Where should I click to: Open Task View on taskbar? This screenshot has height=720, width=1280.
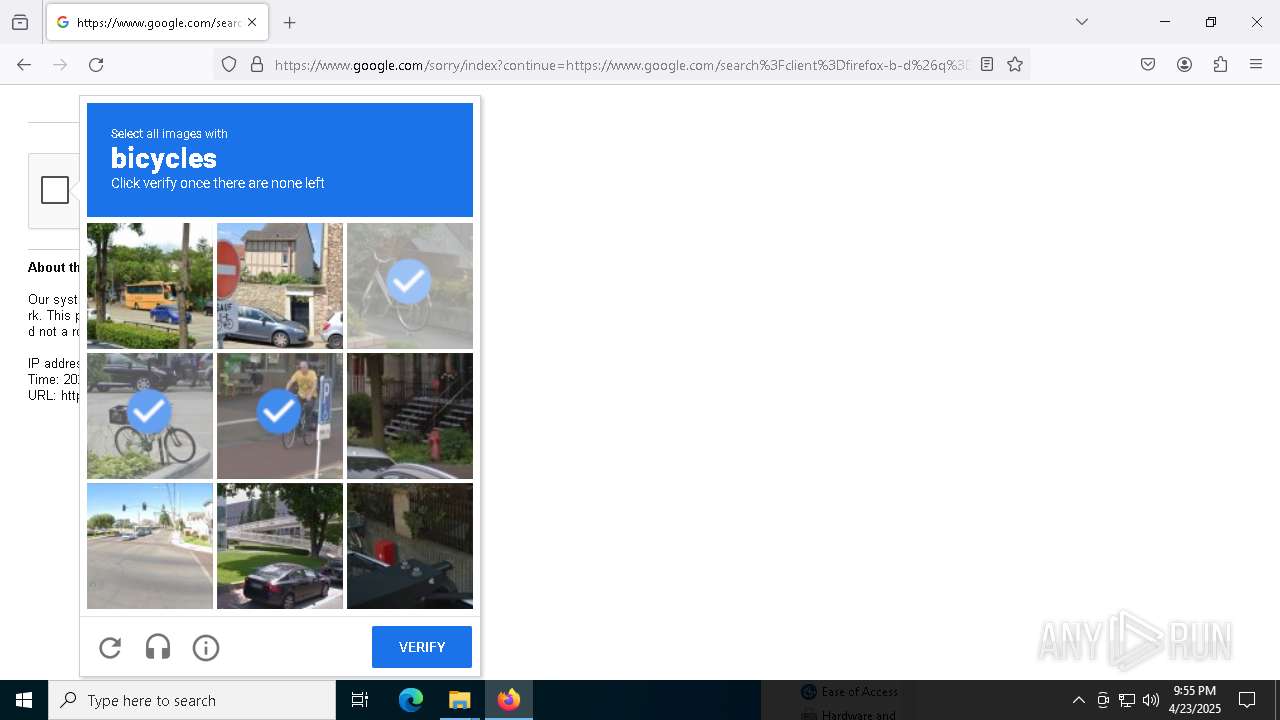pyautogui.click(x=360, y=700)
